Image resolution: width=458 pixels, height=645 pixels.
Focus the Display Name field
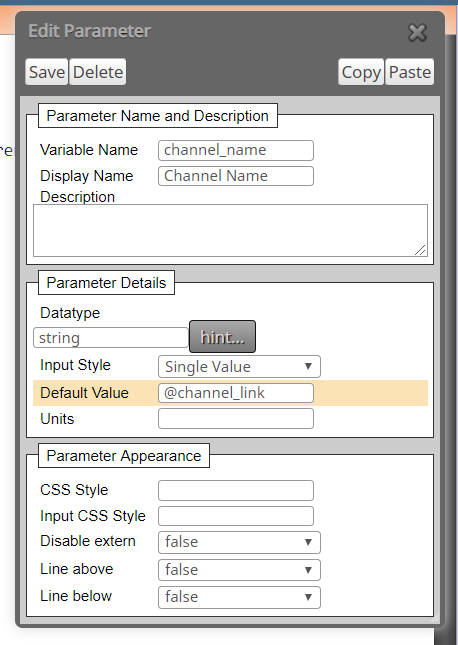(236, 176)
